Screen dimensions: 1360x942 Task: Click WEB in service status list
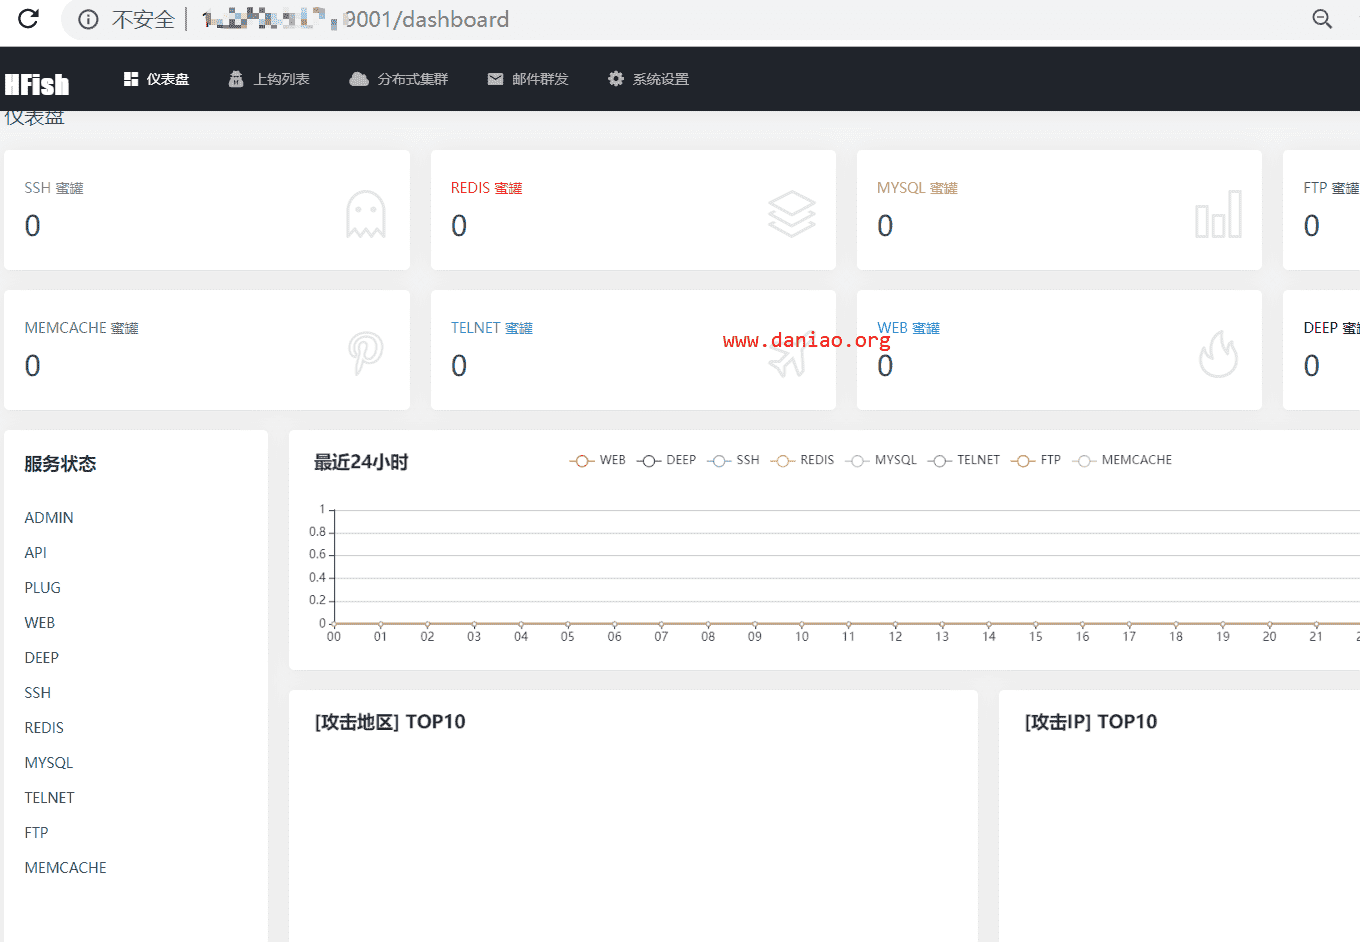pyautogui.click(x=40, y=623)
